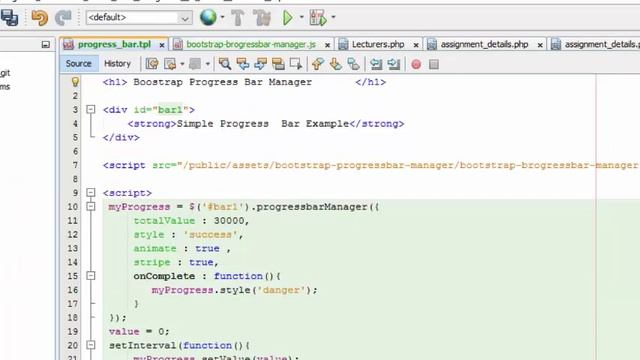The width and height of the screenshot is (640, 360).
Task: Close the assignment_details.php tab
Action: pos(540,45)
